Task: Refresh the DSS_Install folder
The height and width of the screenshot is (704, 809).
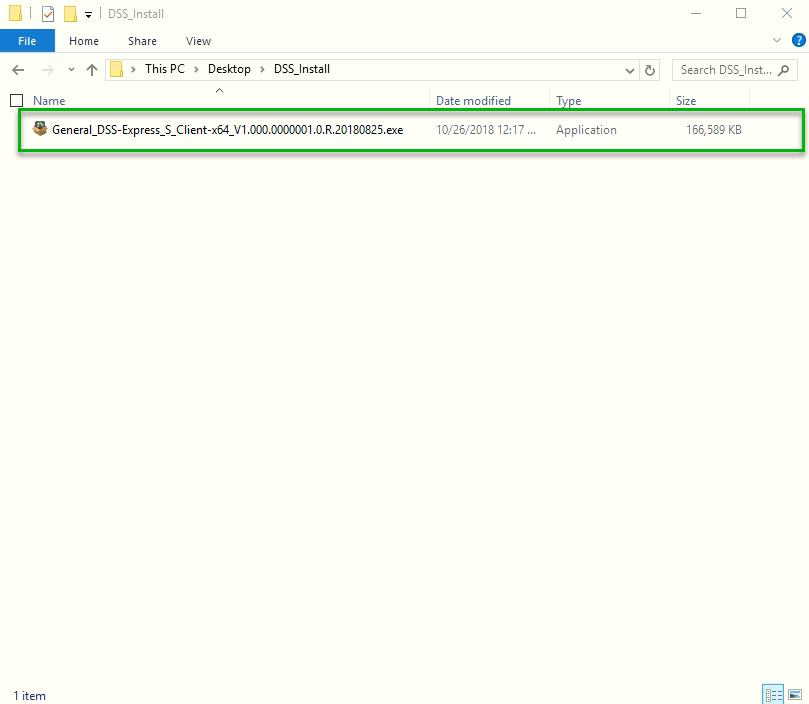Action: click(650, 70)
